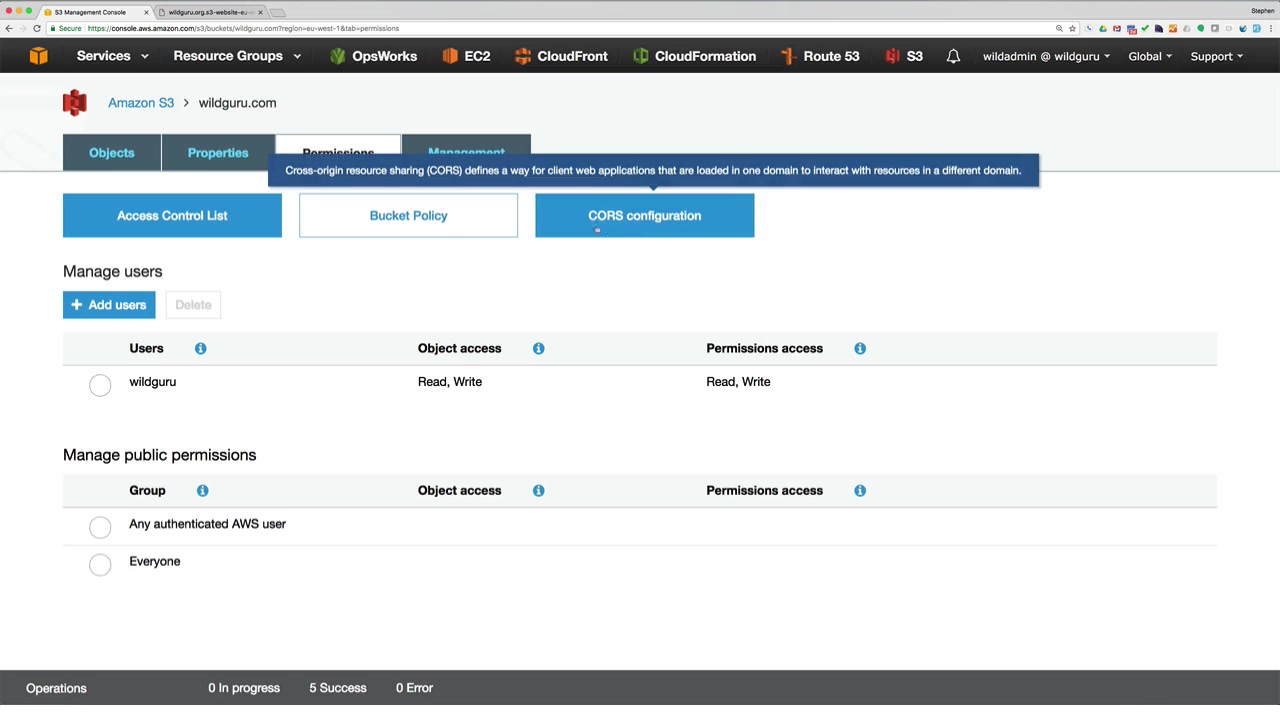Click the OpsWorks shortcut label

tap(385, 56)
